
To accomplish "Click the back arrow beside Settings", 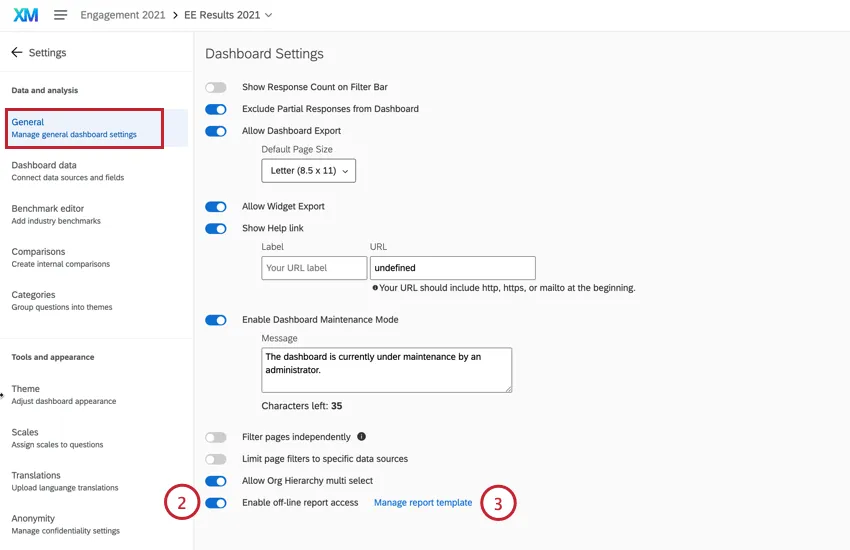I will 16,52.
